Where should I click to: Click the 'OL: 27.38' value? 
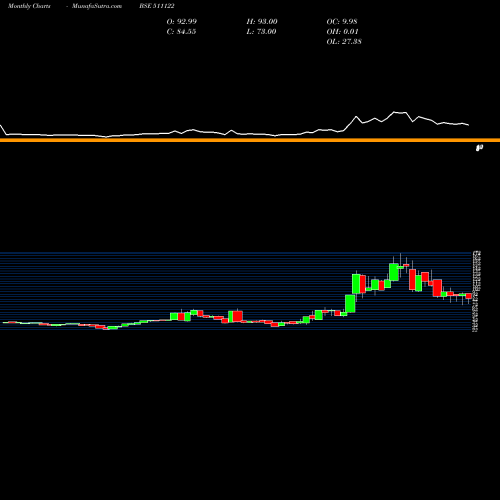click(344, 42)
